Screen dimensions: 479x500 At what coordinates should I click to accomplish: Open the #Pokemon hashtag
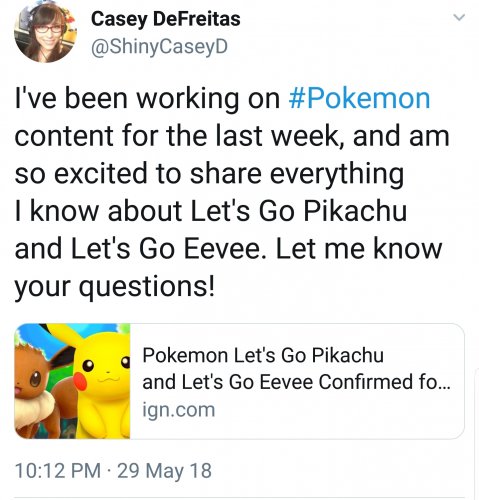tap(359, 99)
